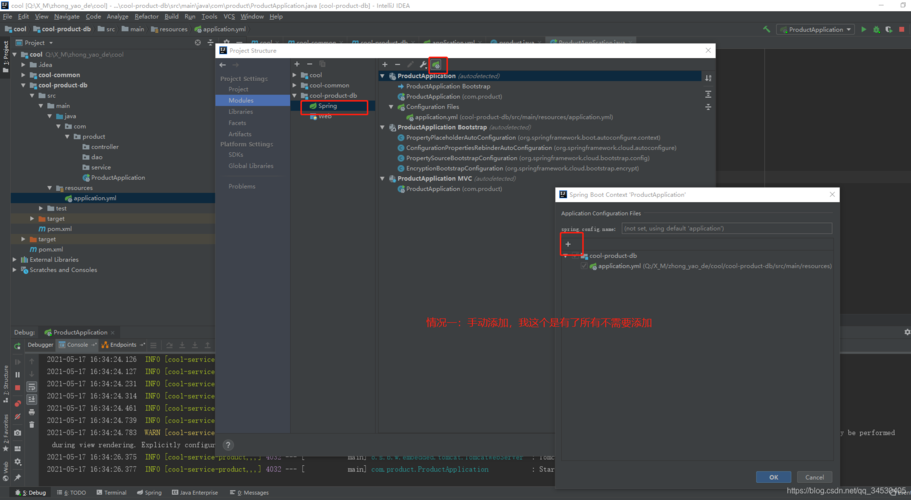Pause the running program in Debug panel
Screen dimensions: 911x500
point(17,374)
